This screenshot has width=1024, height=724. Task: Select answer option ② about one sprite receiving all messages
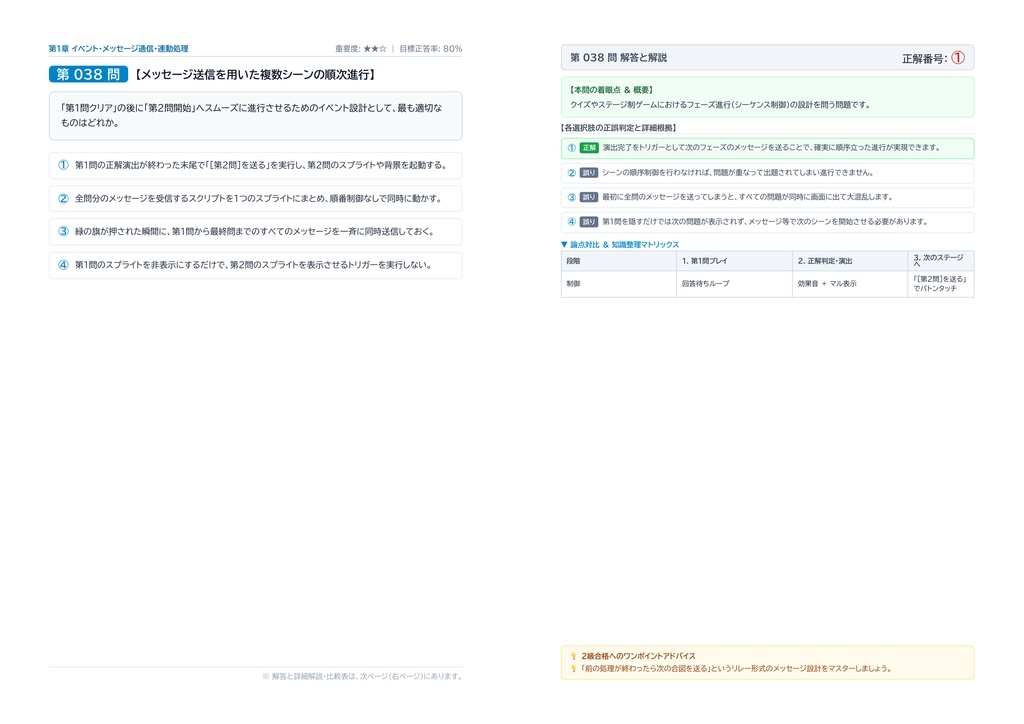255,198
